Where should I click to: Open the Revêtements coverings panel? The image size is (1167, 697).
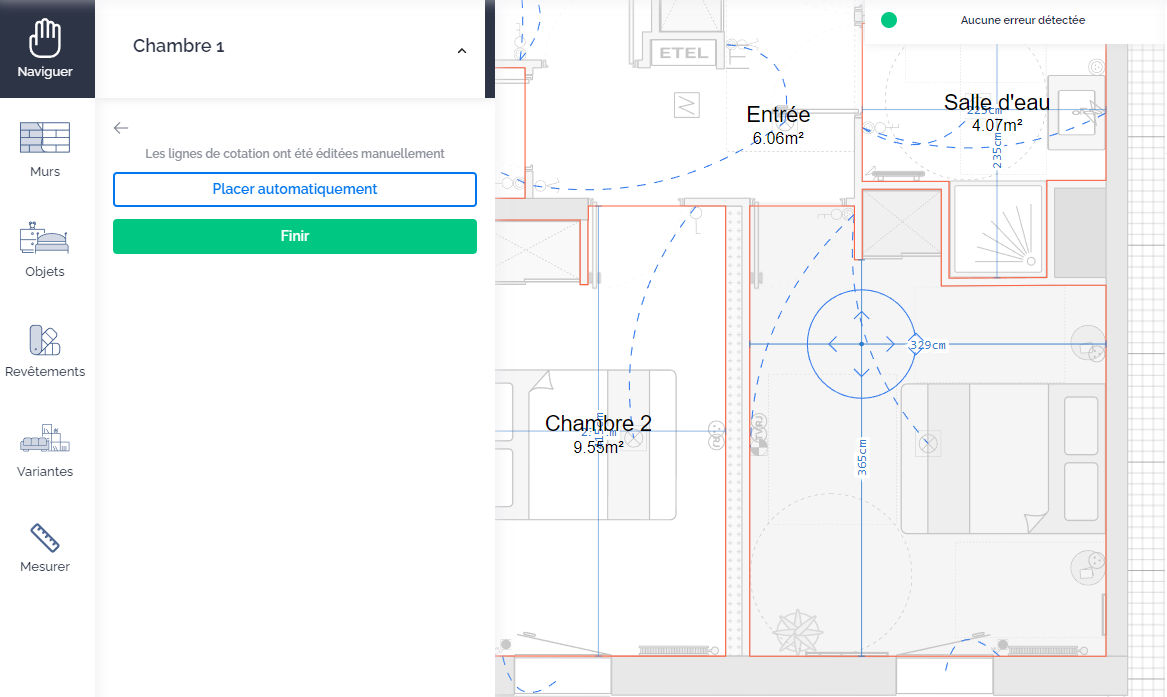click(45, 350)
